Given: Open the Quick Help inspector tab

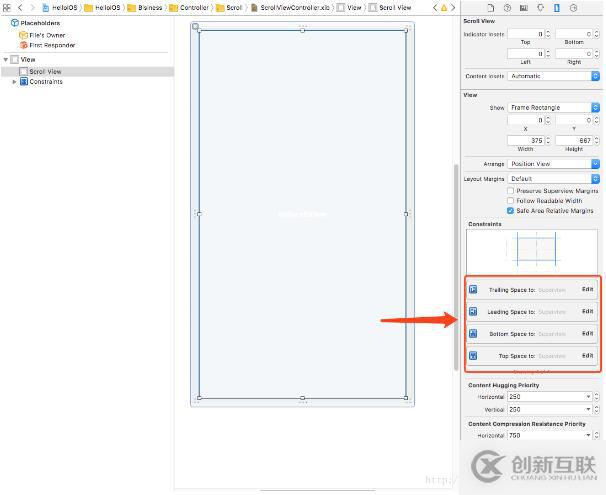Looking at the screenshot, I should coord(507,8).
